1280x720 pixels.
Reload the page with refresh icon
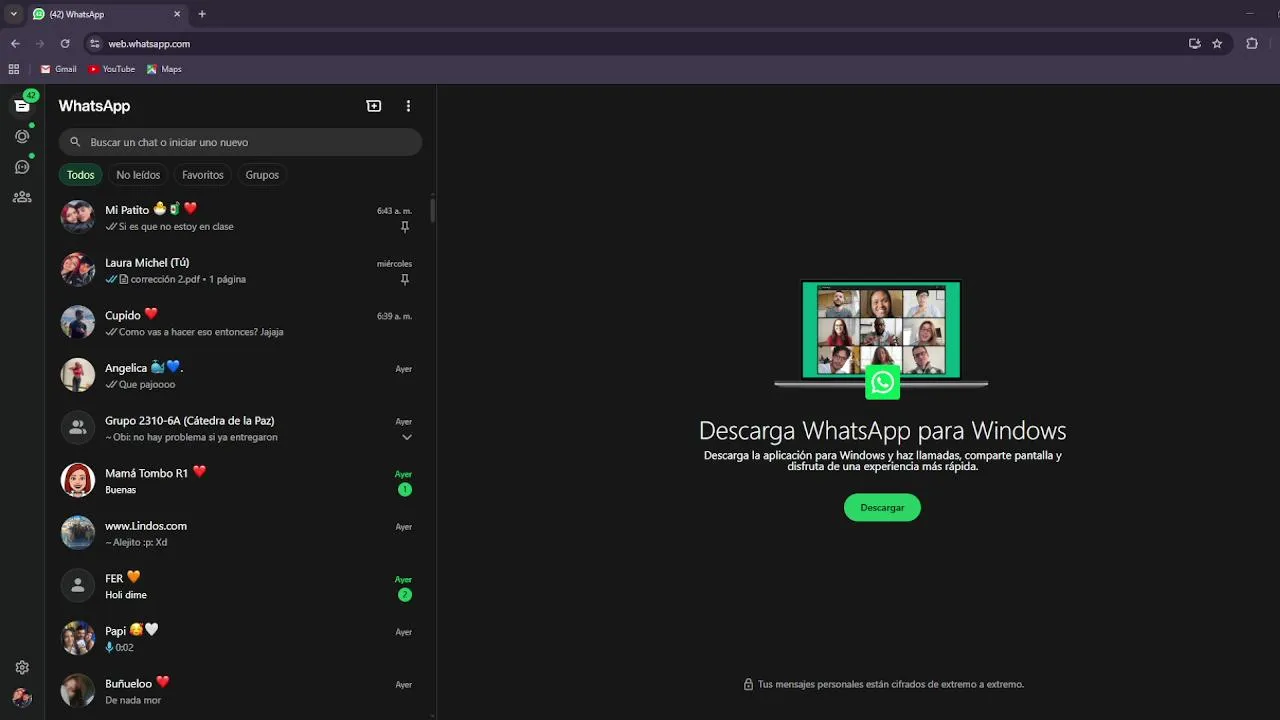pyautogui.click(x=65, y=44)
